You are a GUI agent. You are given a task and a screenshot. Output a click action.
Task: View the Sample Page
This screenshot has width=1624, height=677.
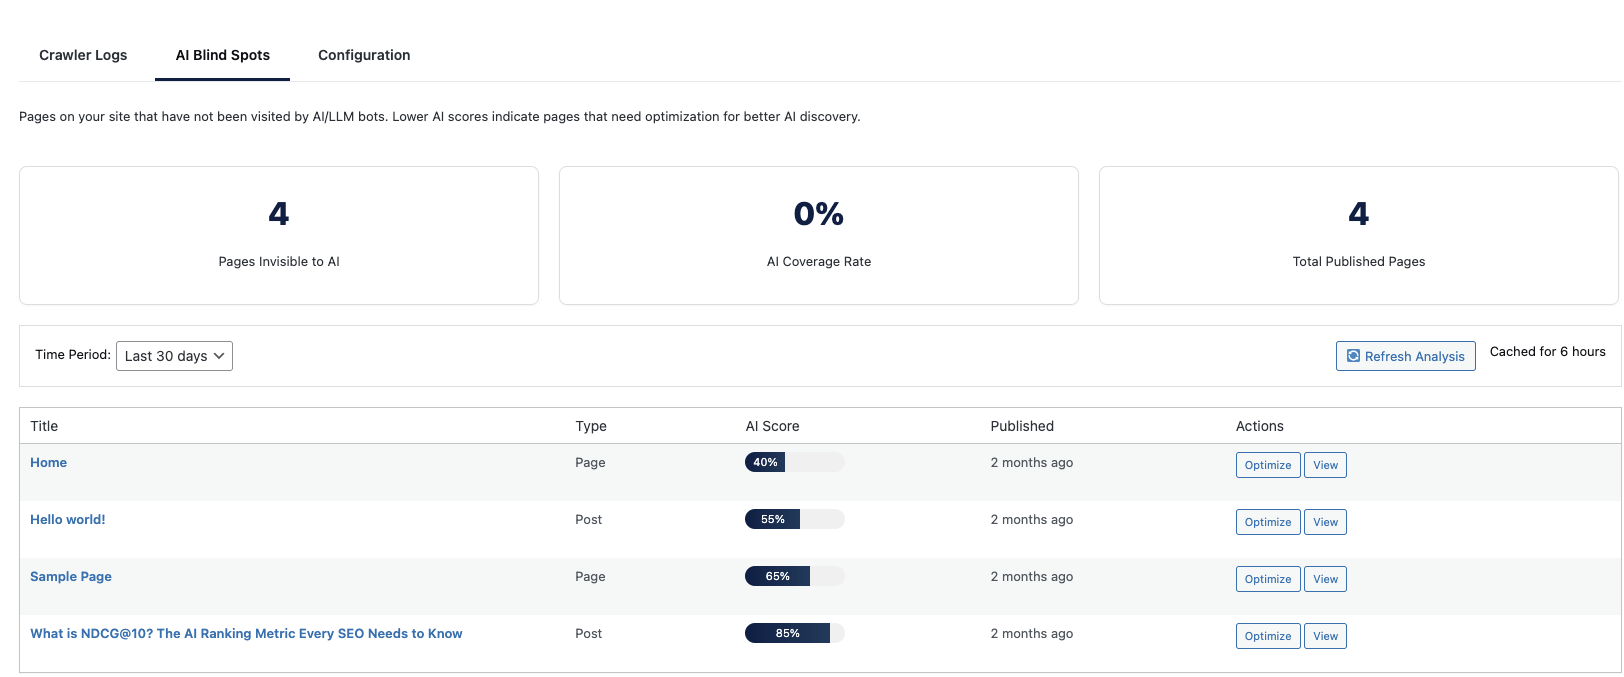pos(1325,579)
